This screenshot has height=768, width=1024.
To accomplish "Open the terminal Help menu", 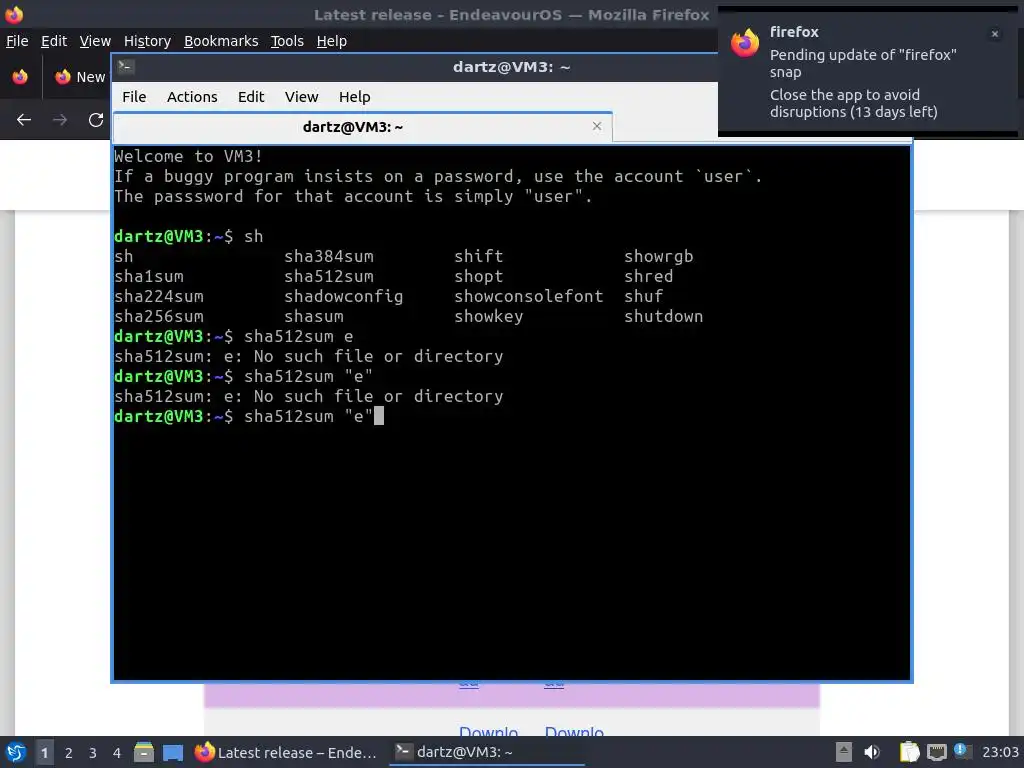I will [355, 97].
